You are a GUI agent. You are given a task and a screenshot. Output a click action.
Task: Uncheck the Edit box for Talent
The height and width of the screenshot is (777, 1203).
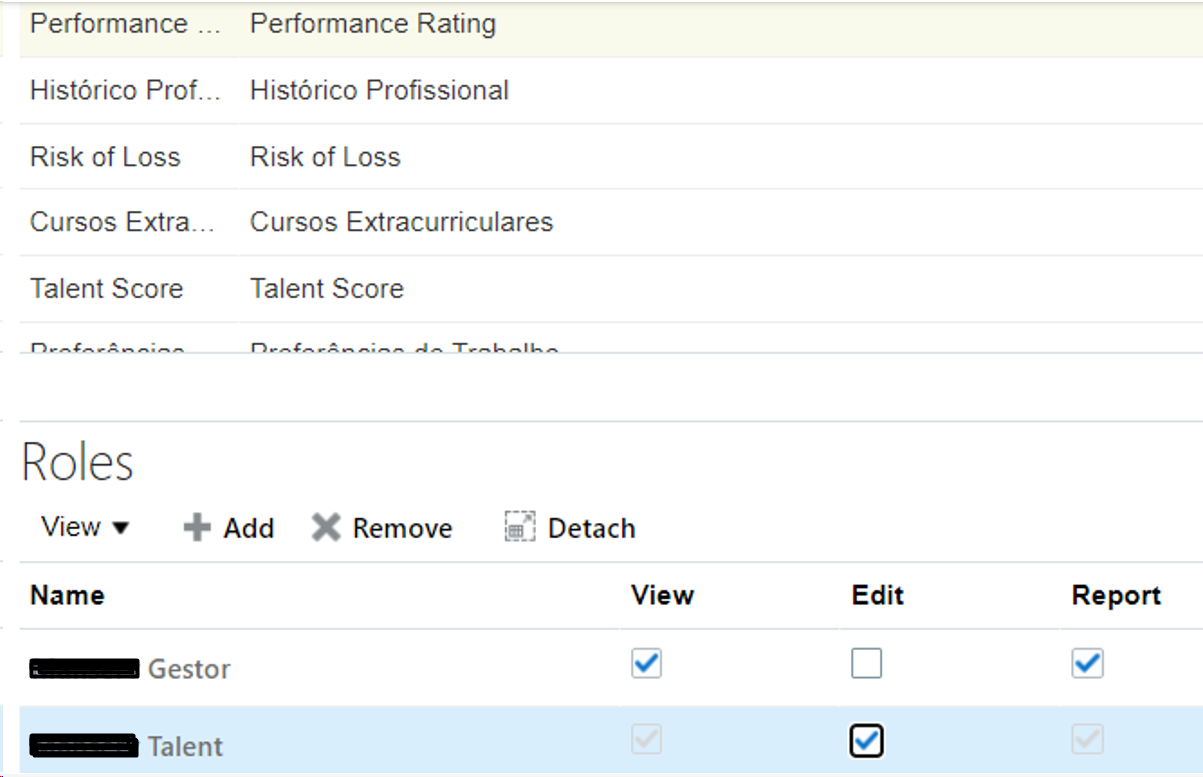[867, 741]
